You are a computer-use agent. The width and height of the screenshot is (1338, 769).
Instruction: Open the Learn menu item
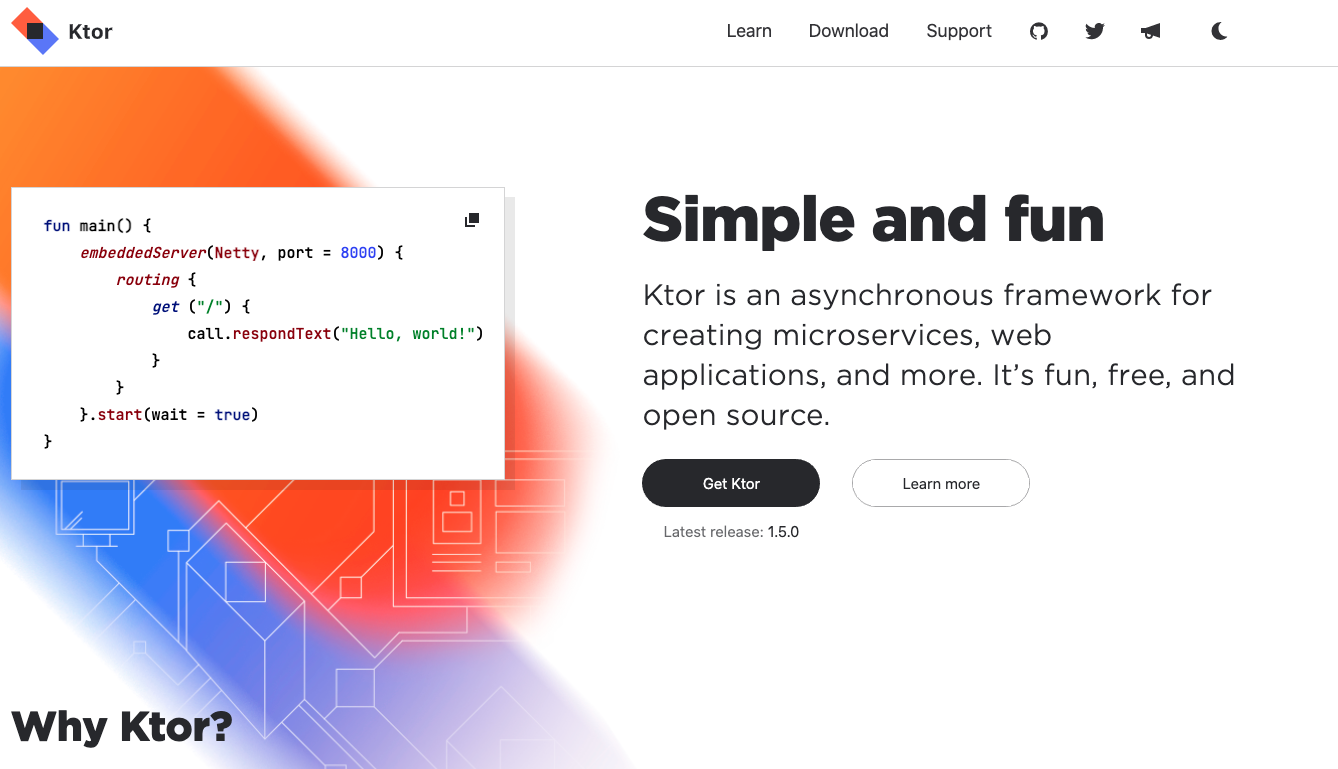tap(749, 31)
